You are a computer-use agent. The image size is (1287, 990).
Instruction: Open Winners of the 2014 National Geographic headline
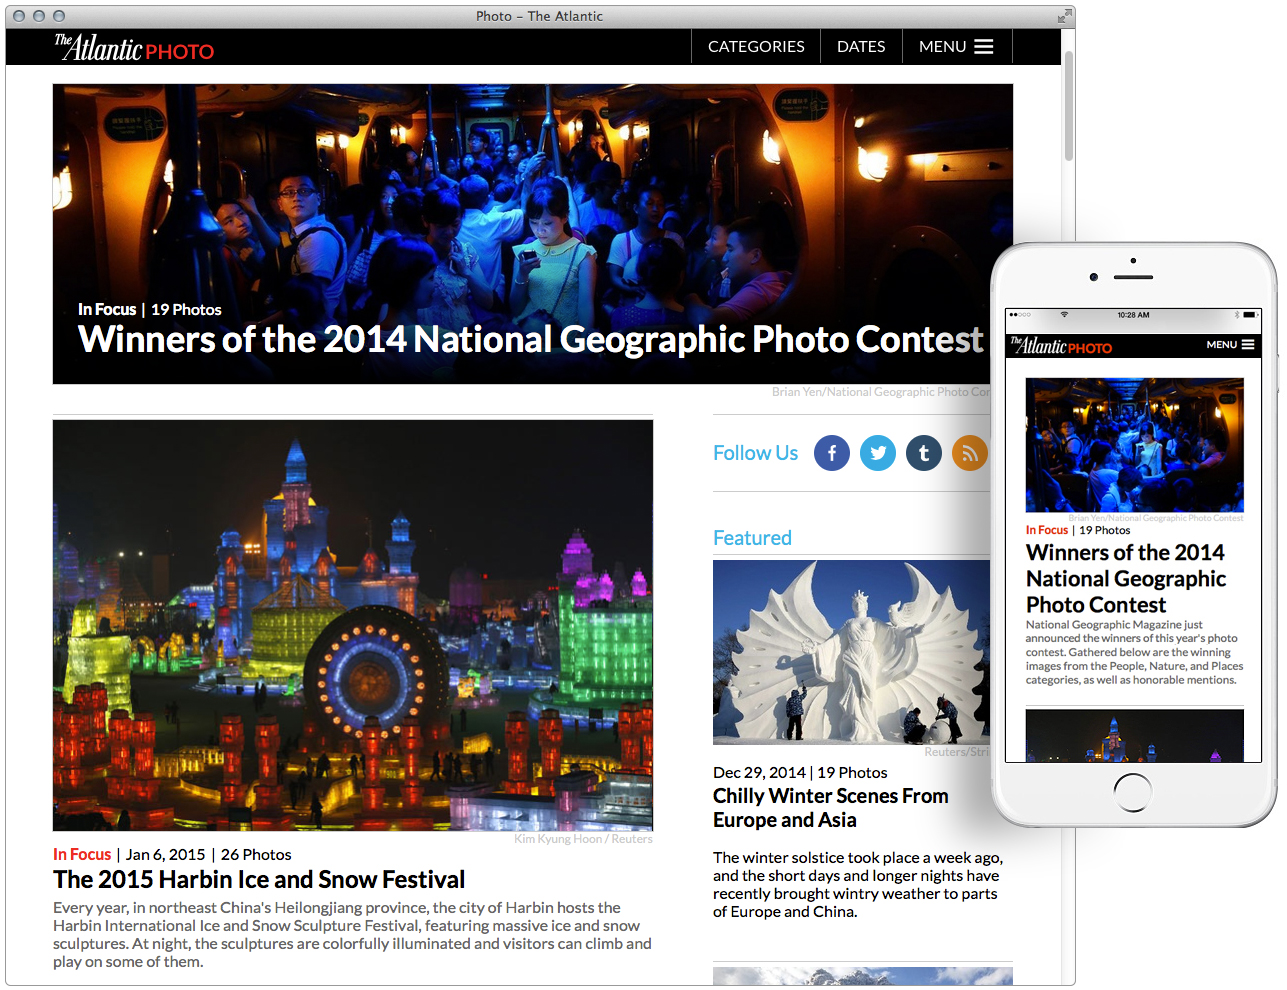pos(530,340)
